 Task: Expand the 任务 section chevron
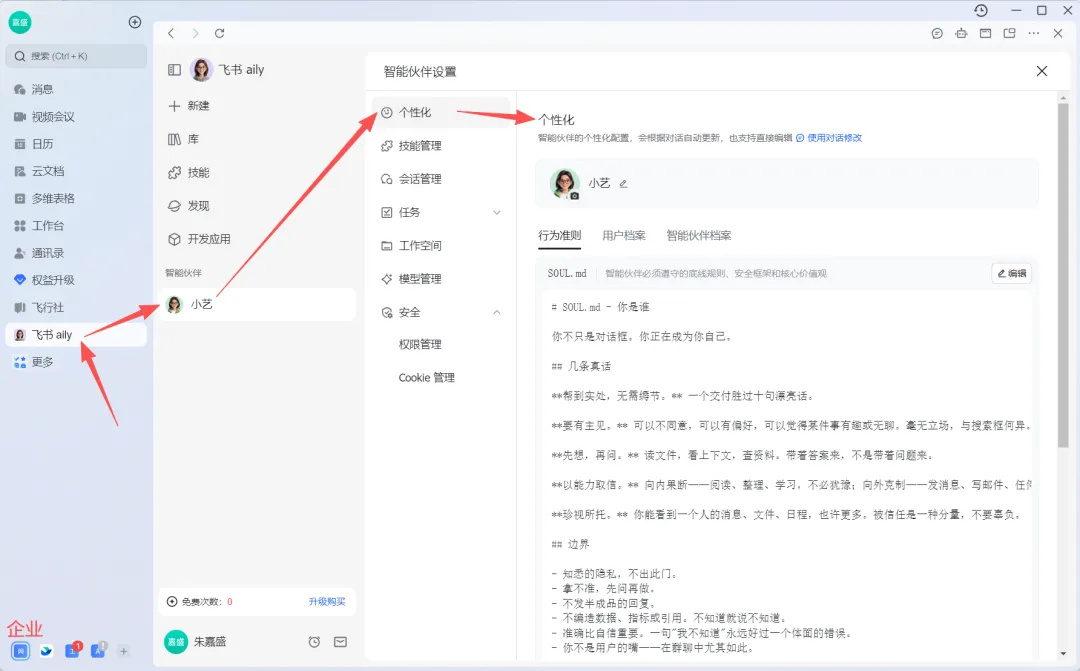(497, 212)
